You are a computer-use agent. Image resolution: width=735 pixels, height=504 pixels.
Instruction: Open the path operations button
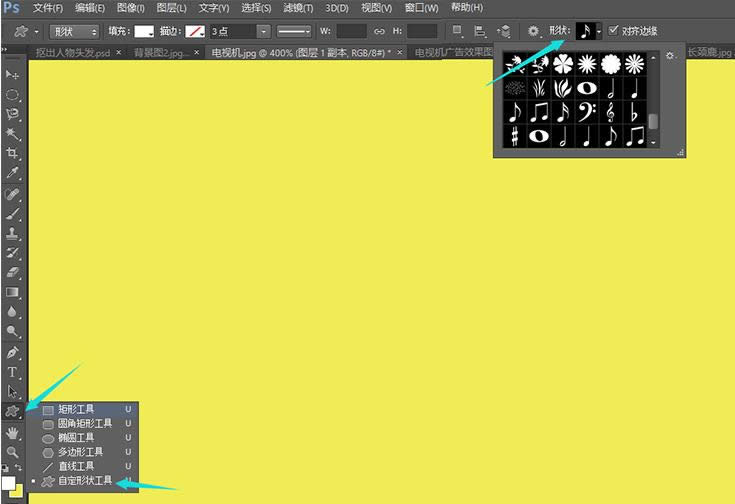(457, 31)
